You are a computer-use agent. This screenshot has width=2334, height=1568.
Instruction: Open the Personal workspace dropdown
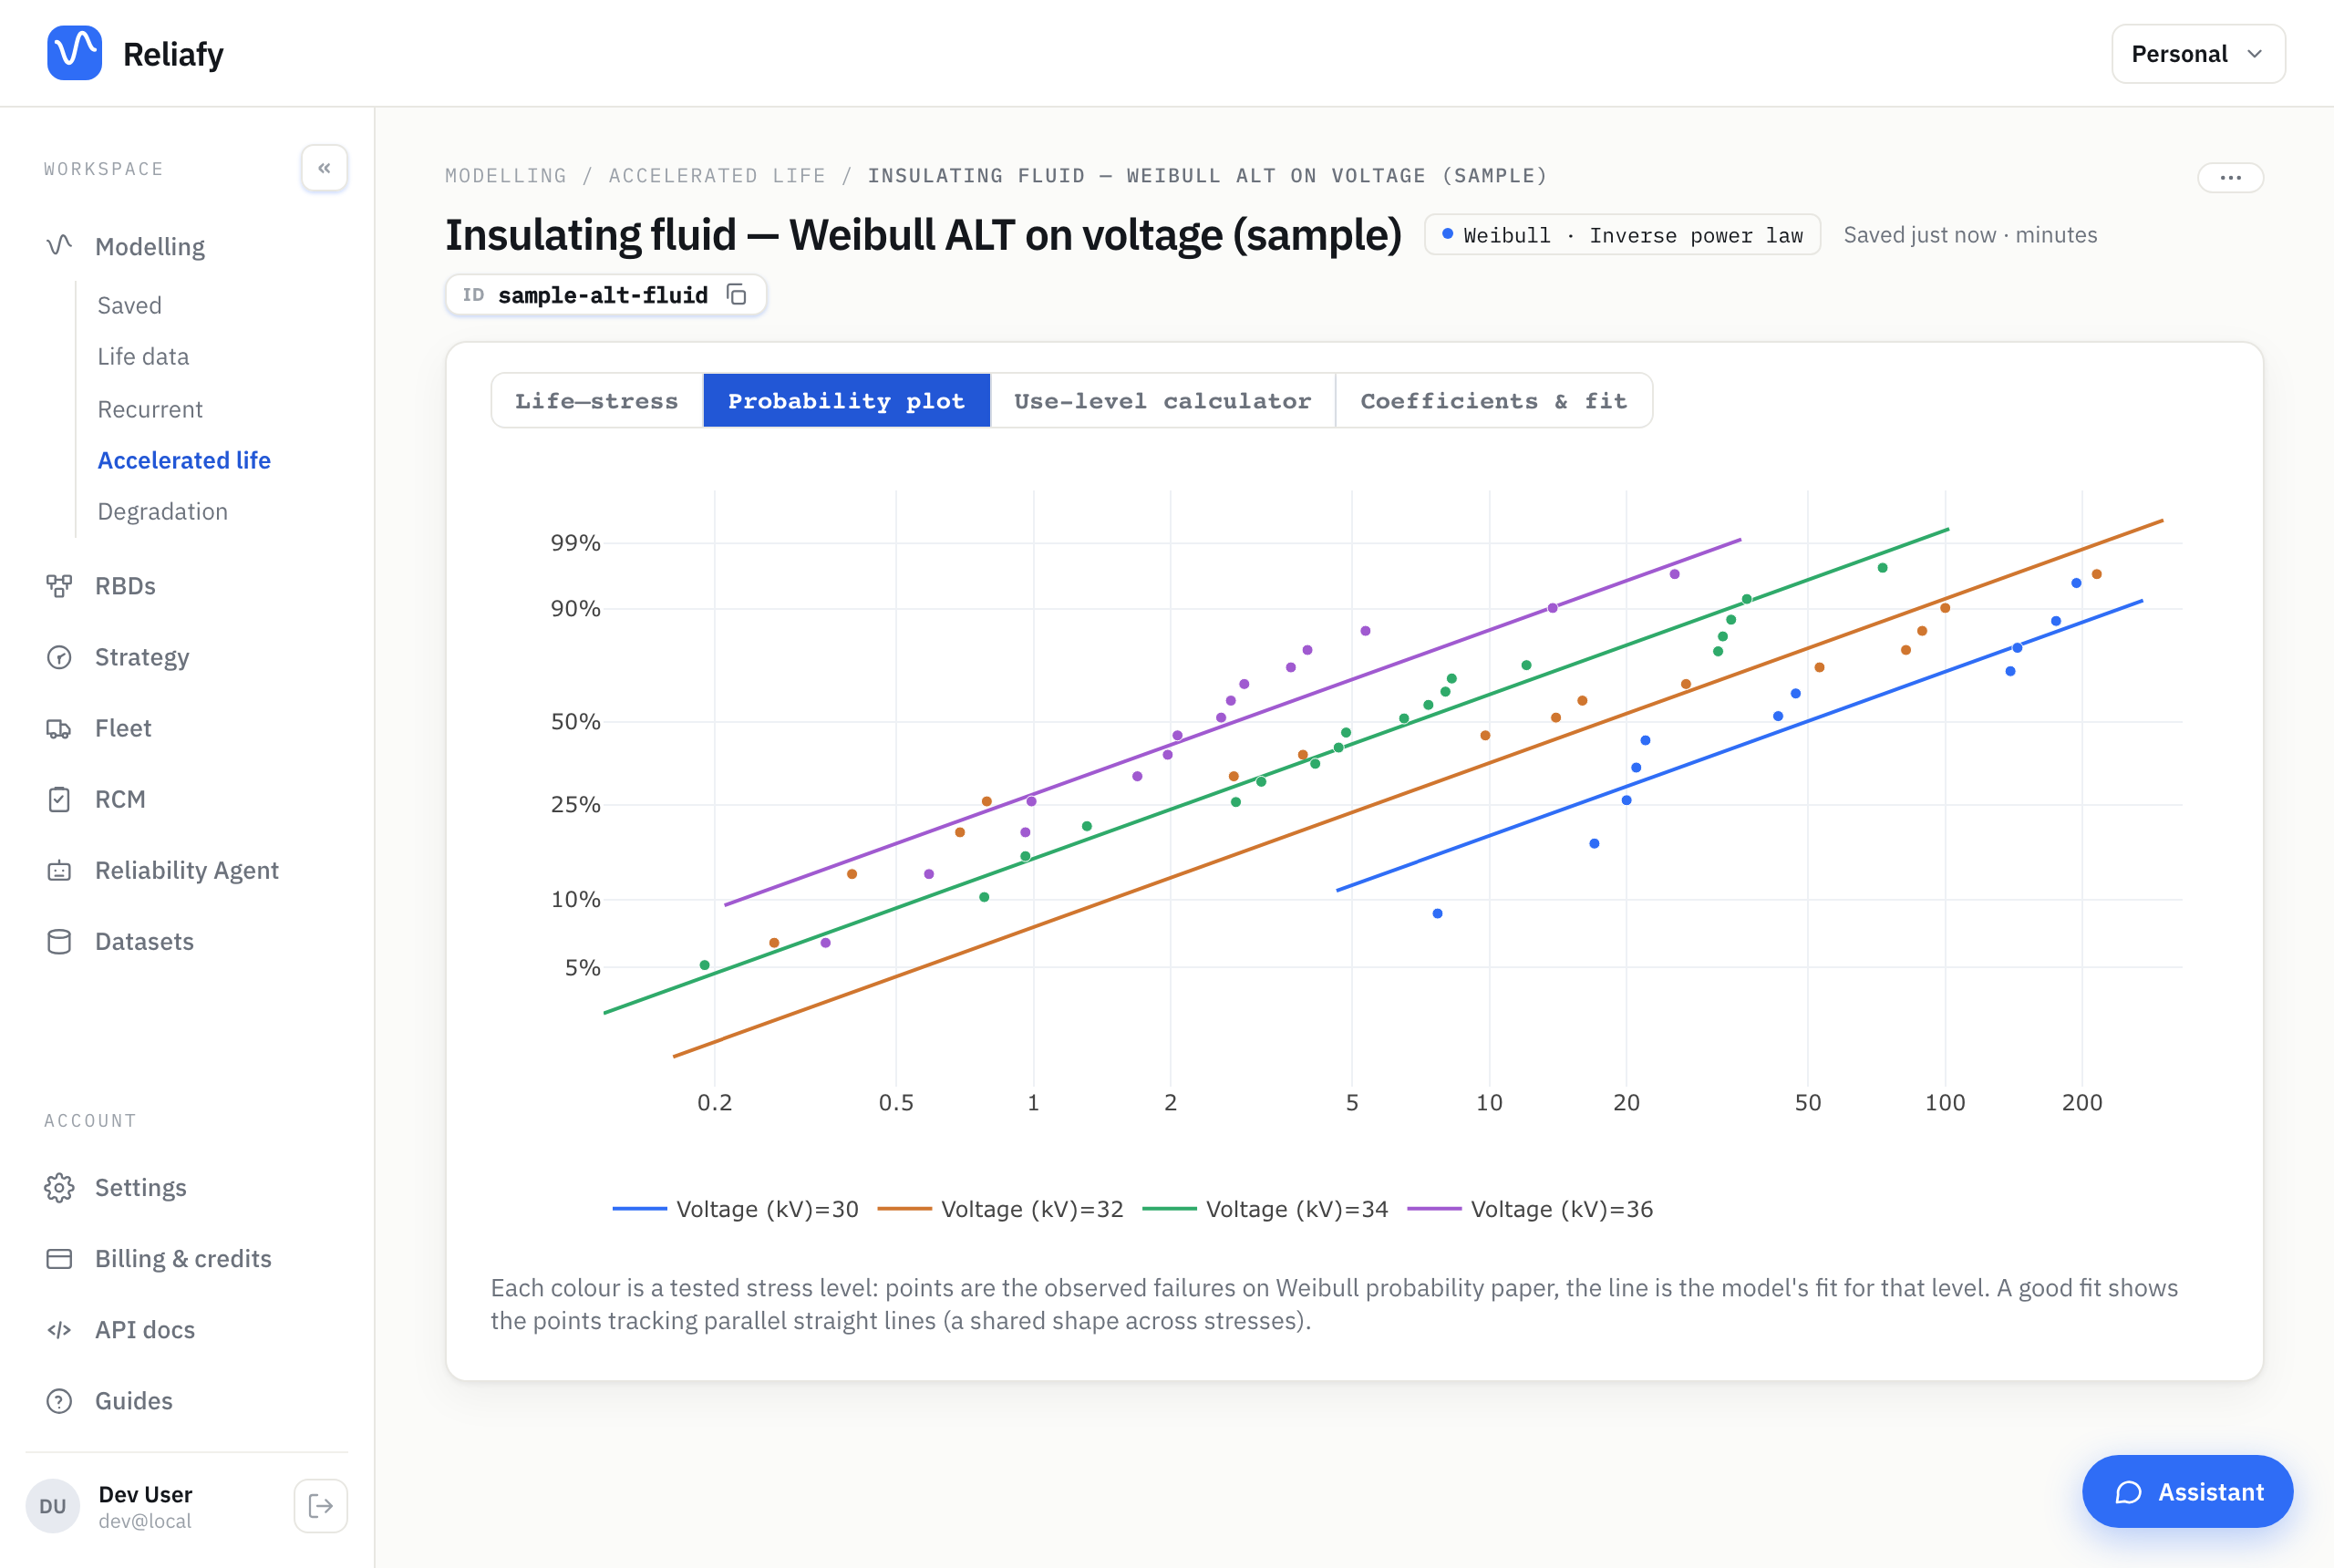[x=2198, y=54]
